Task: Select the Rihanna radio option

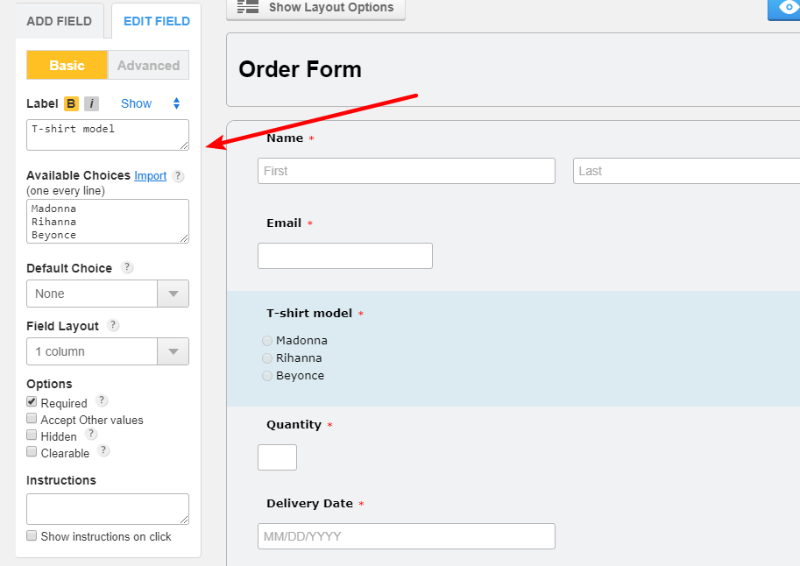Action: (267, 358)
